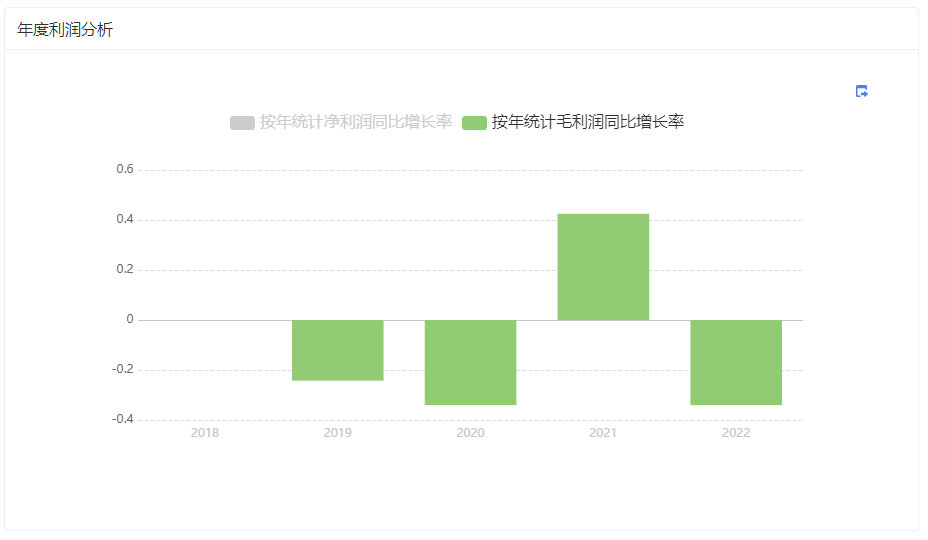The image size is (928, 540).
Task: Click the 0 baseline axis label
Action: pyautogui.click(x=130, y=320)
